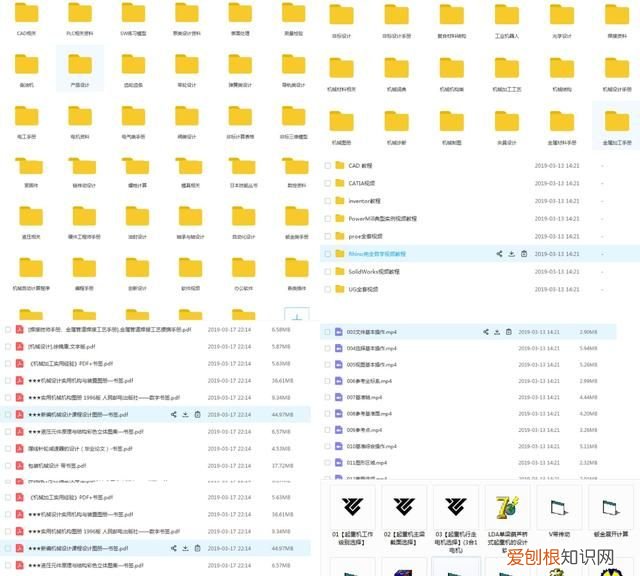Screen dimensions: 640x576
Task: Open the PowerMill video tutorial folder
Action: pos(382,218)
